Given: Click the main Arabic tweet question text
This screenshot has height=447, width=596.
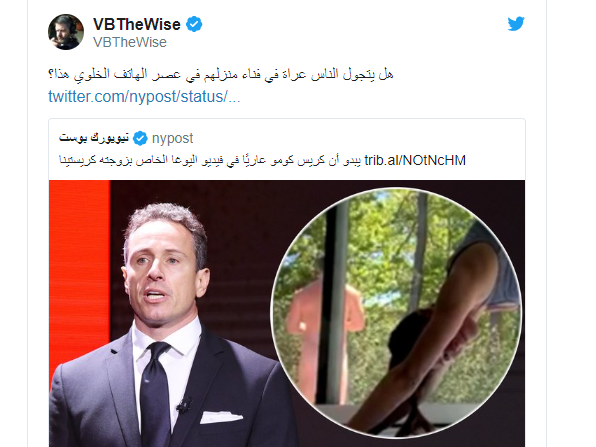Looking at the screenshot, I should point(220,74).
